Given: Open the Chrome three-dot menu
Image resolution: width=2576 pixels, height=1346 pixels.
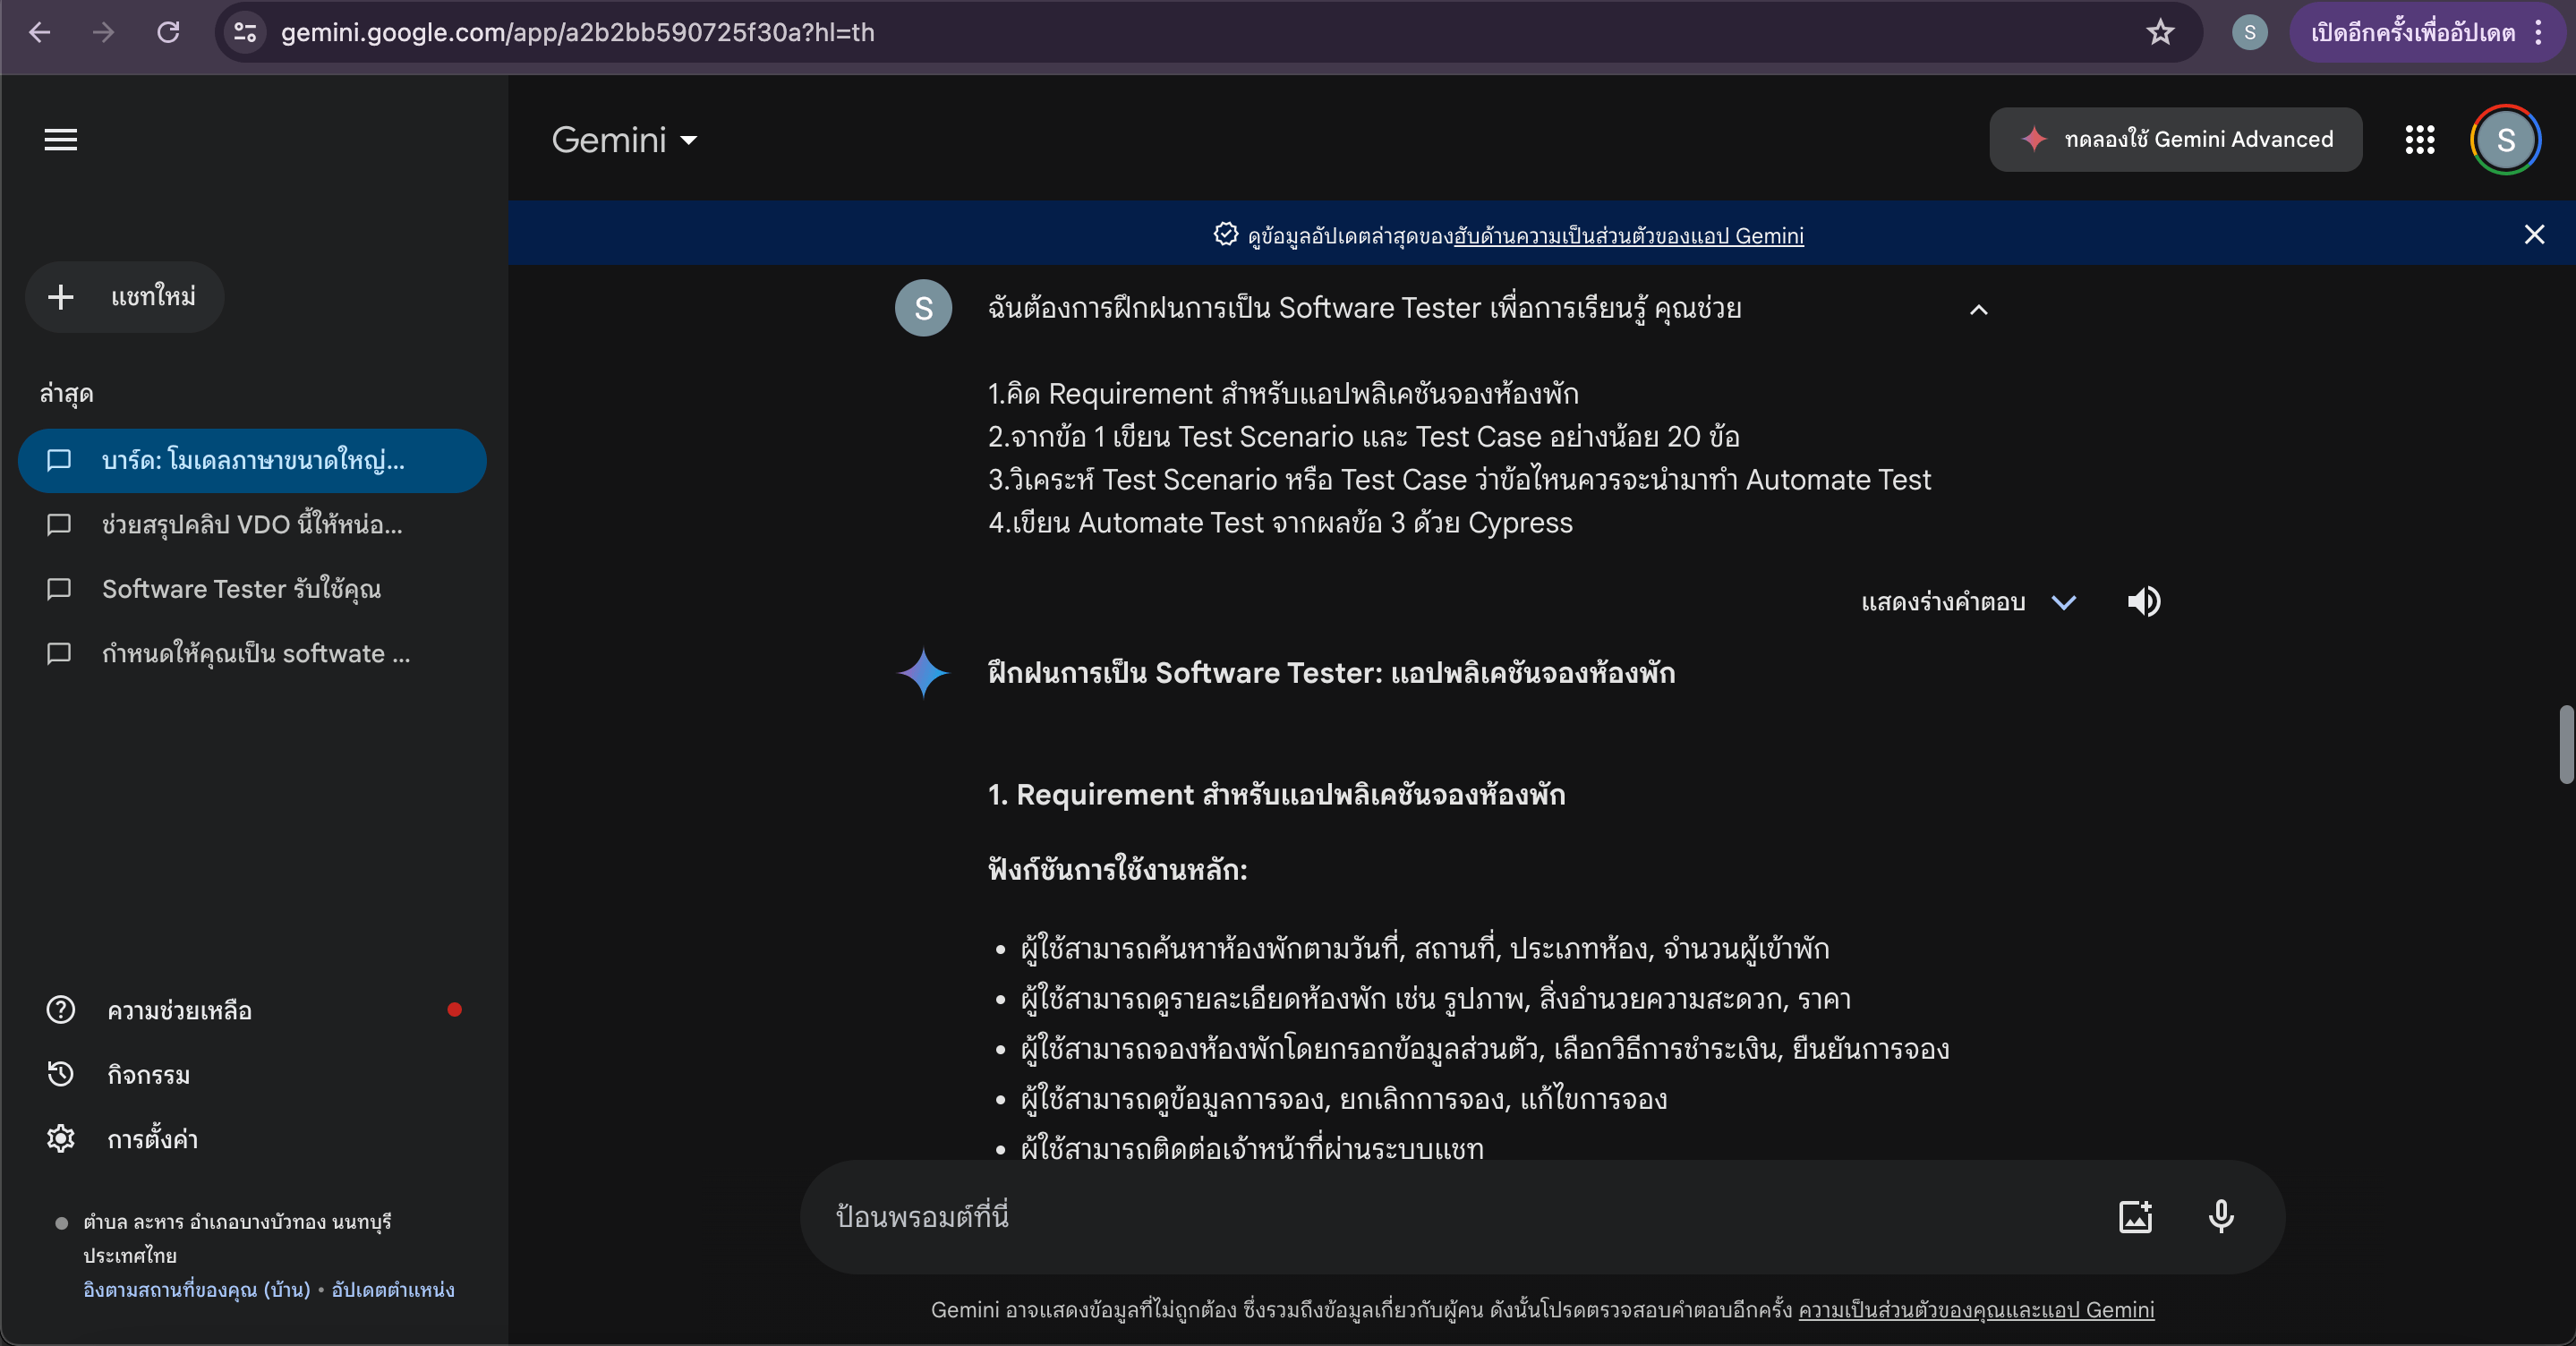Looking at the screenshot, I should (2539, 32).
